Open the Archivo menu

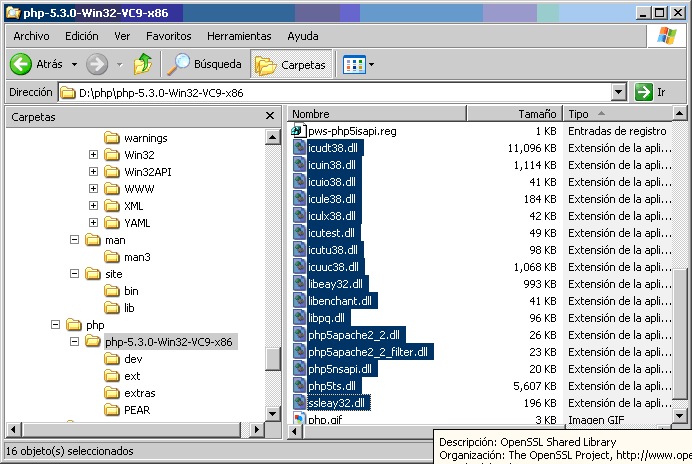(31, 36)
